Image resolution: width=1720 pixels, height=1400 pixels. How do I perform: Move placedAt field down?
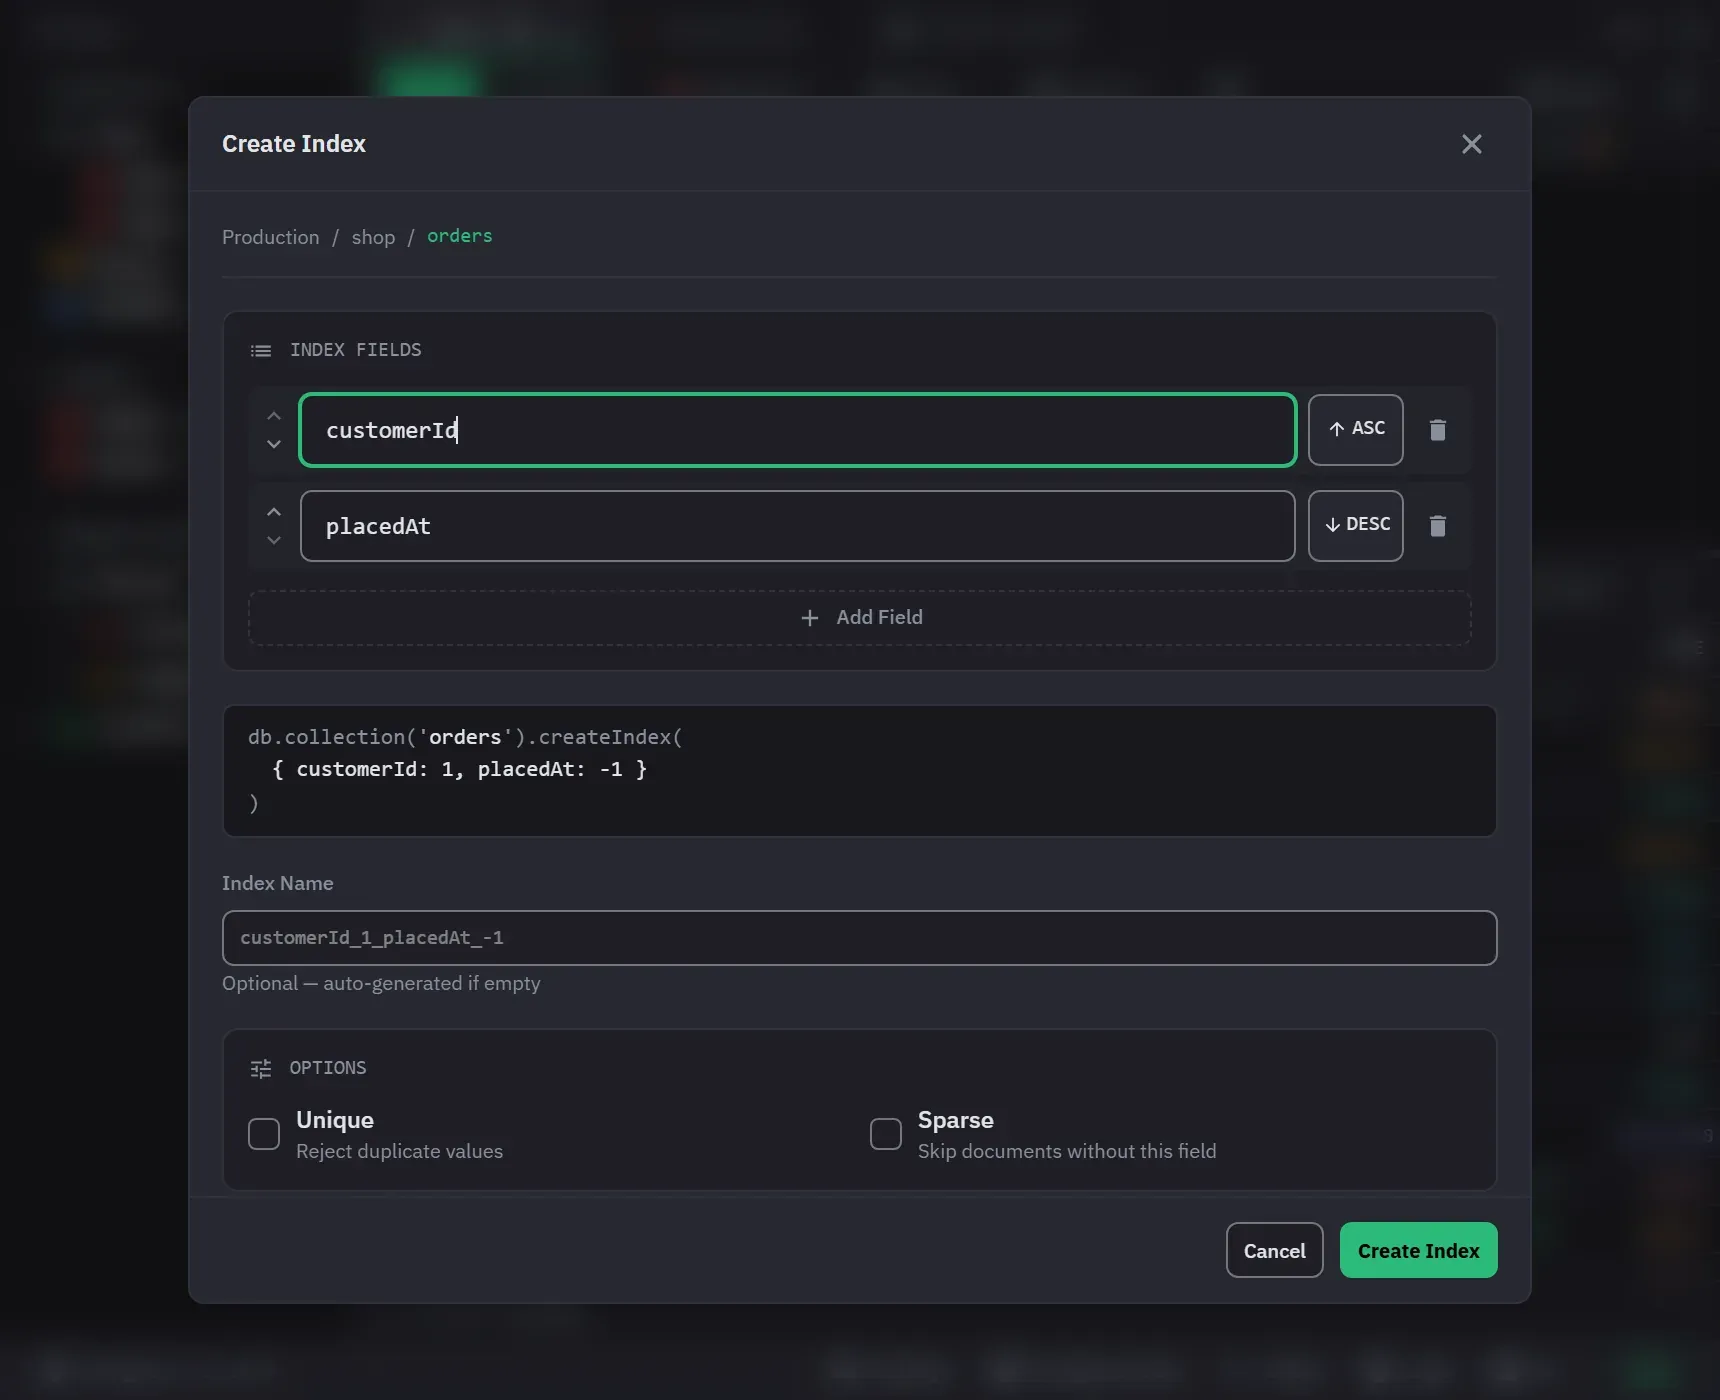pyautogui.click(x=274, y=540)
